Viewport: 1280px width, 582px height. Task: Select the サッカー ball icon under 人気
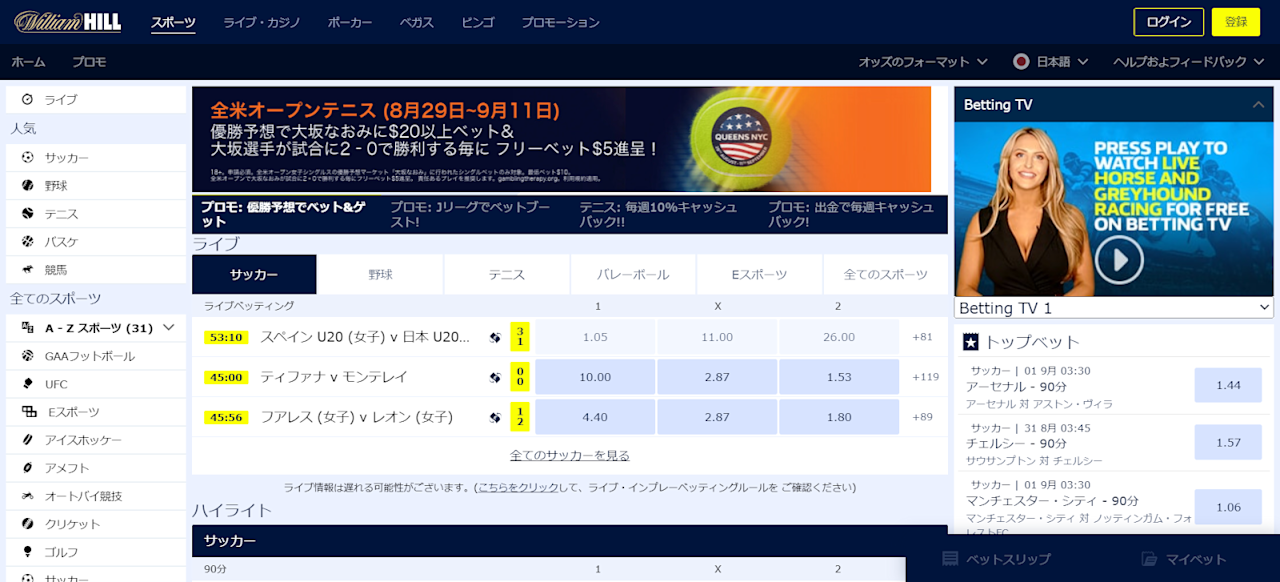click(x=27, y=158)
